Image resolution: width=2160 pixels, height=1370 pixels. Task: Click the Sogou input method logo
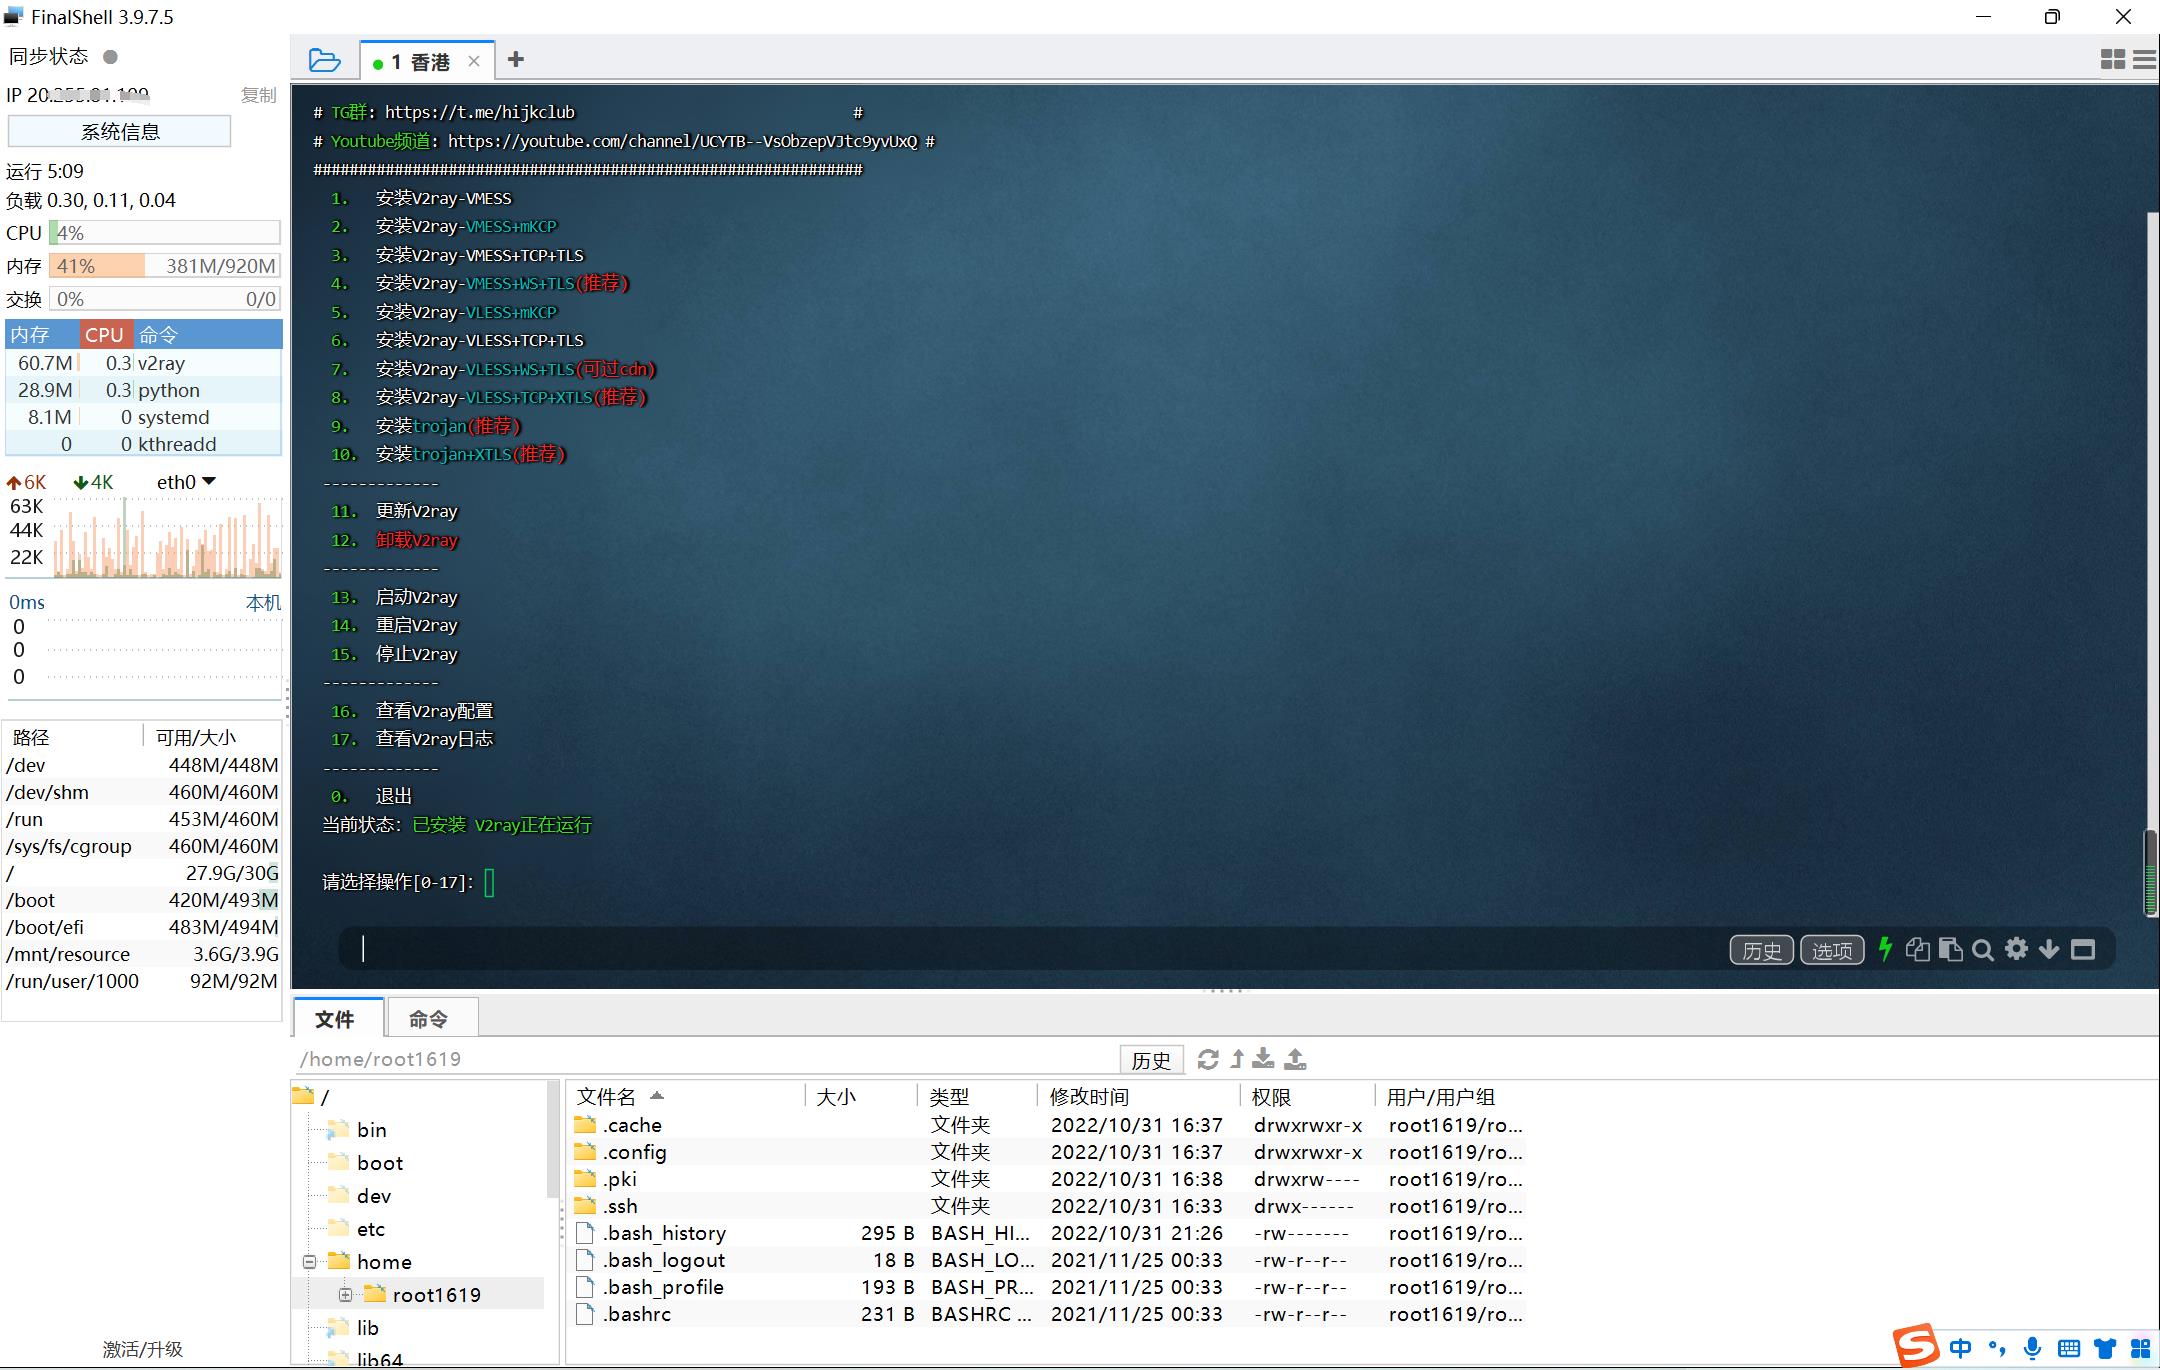coord(1915,1346)
